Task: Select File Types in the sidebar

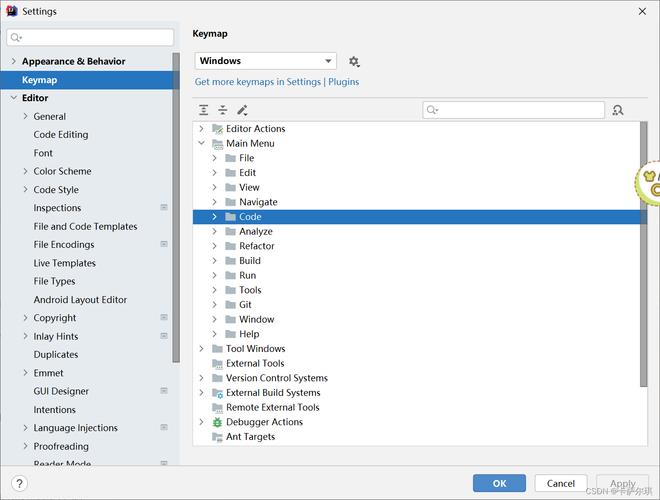Action: click(54, 281)
